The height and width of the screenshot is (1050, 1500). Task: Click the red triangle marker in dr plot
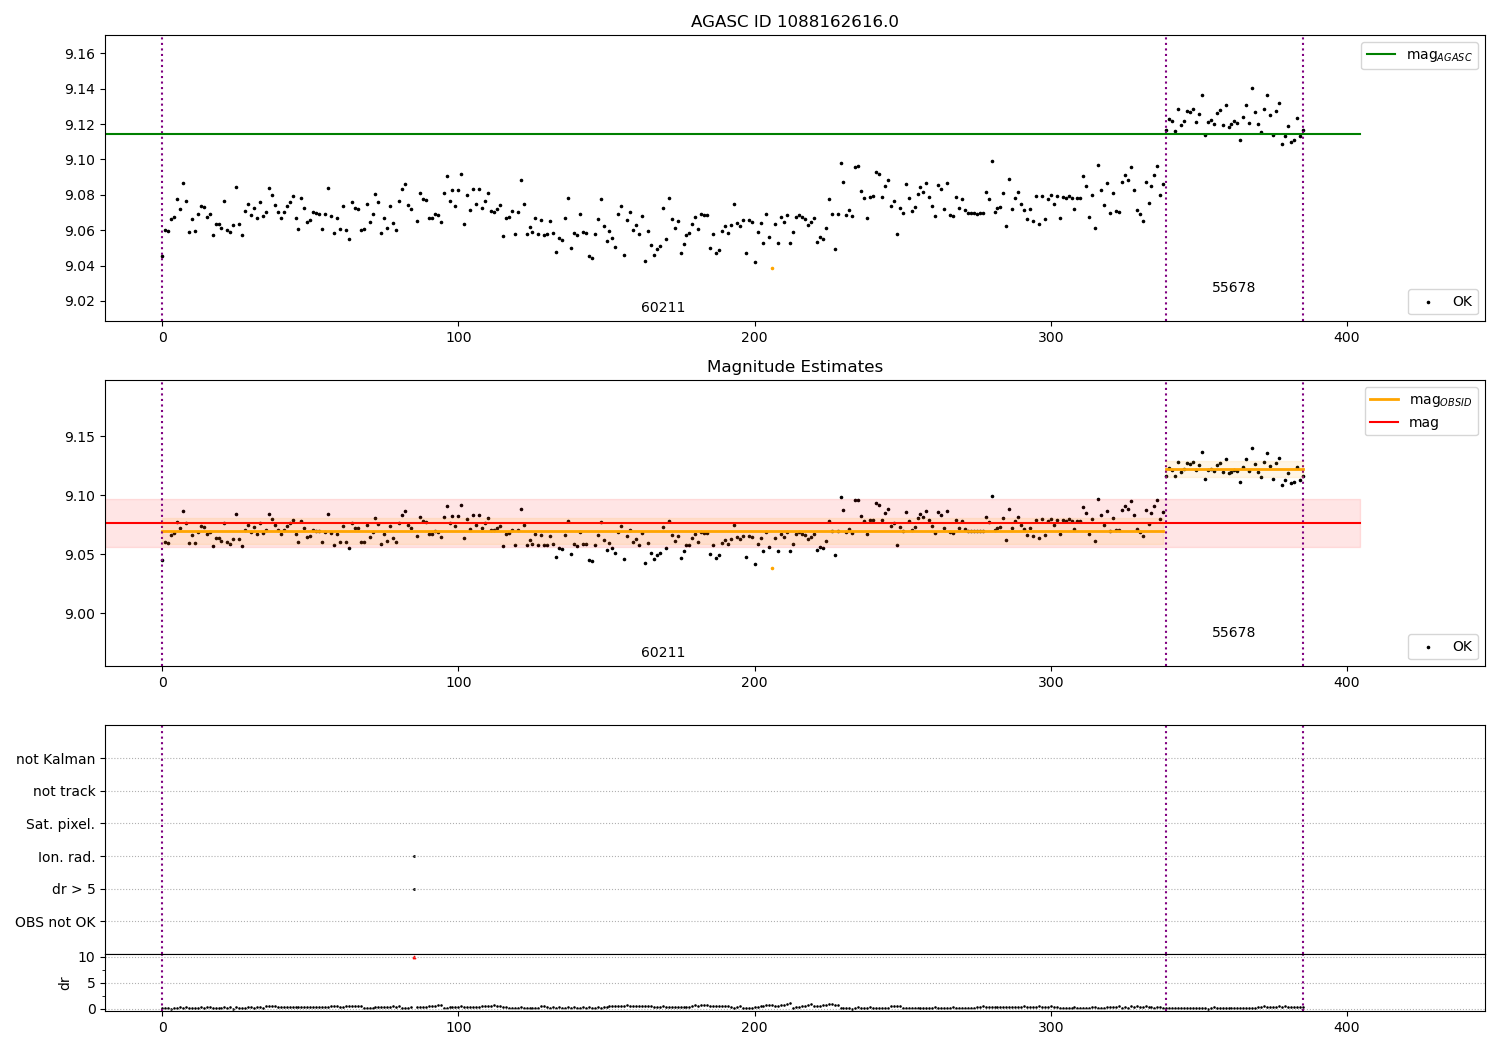pos(414,957)
